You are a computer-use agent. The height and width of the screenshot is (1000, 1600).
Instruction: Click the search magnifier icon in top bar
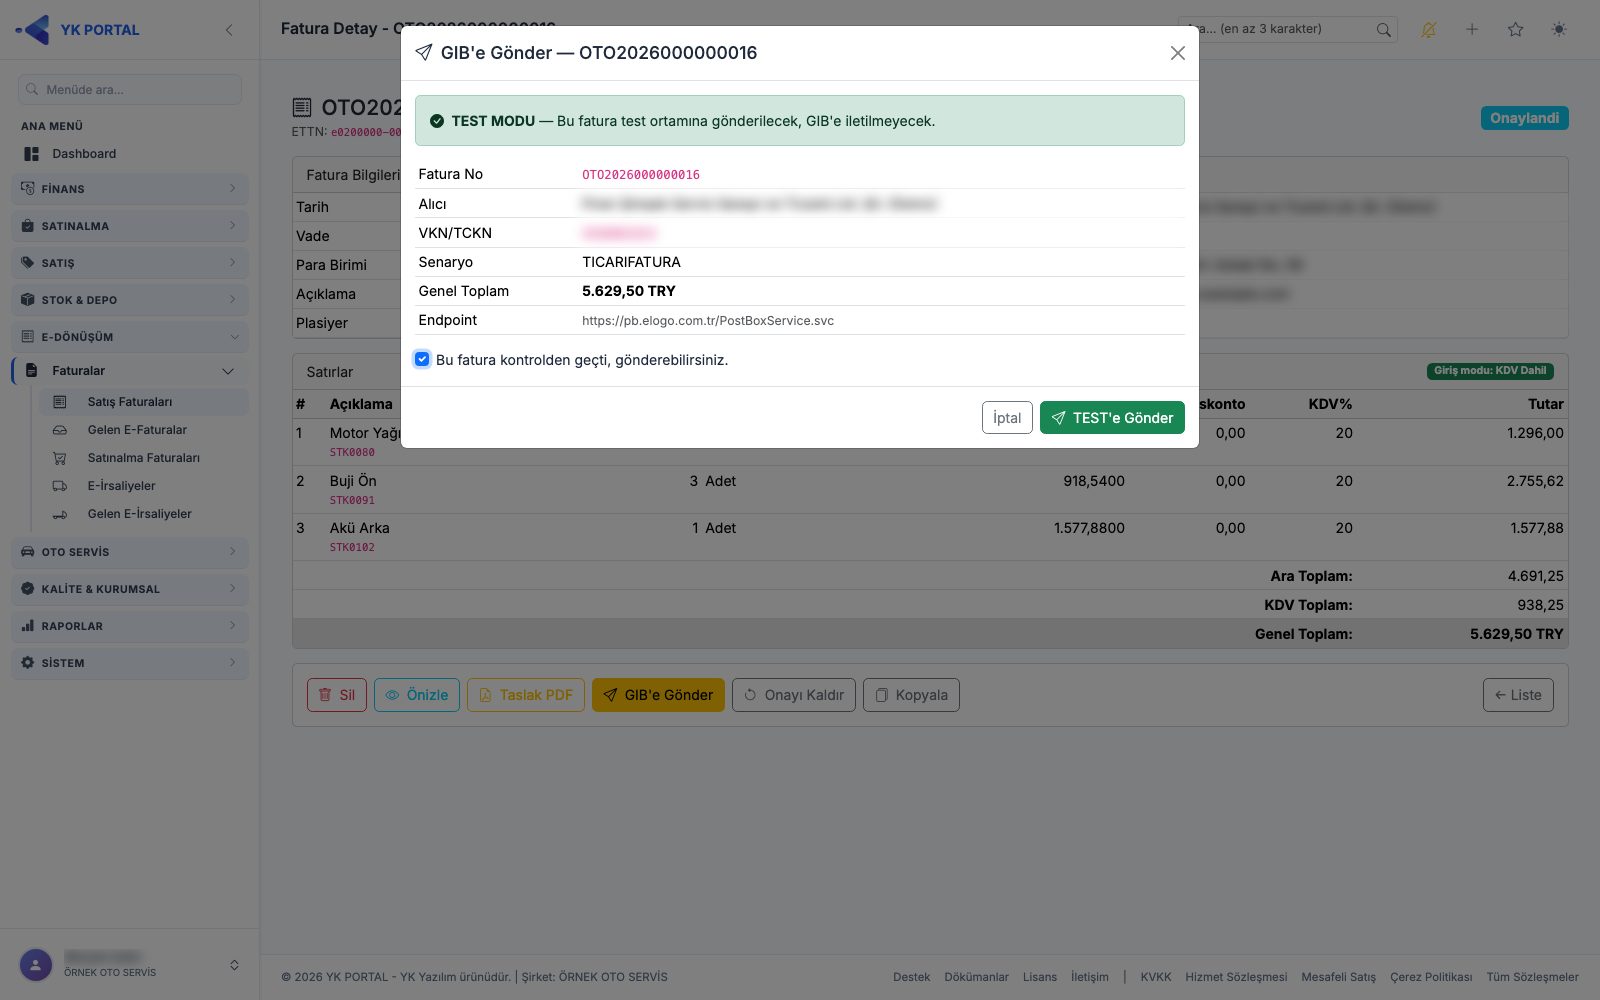click(1383, 30)
